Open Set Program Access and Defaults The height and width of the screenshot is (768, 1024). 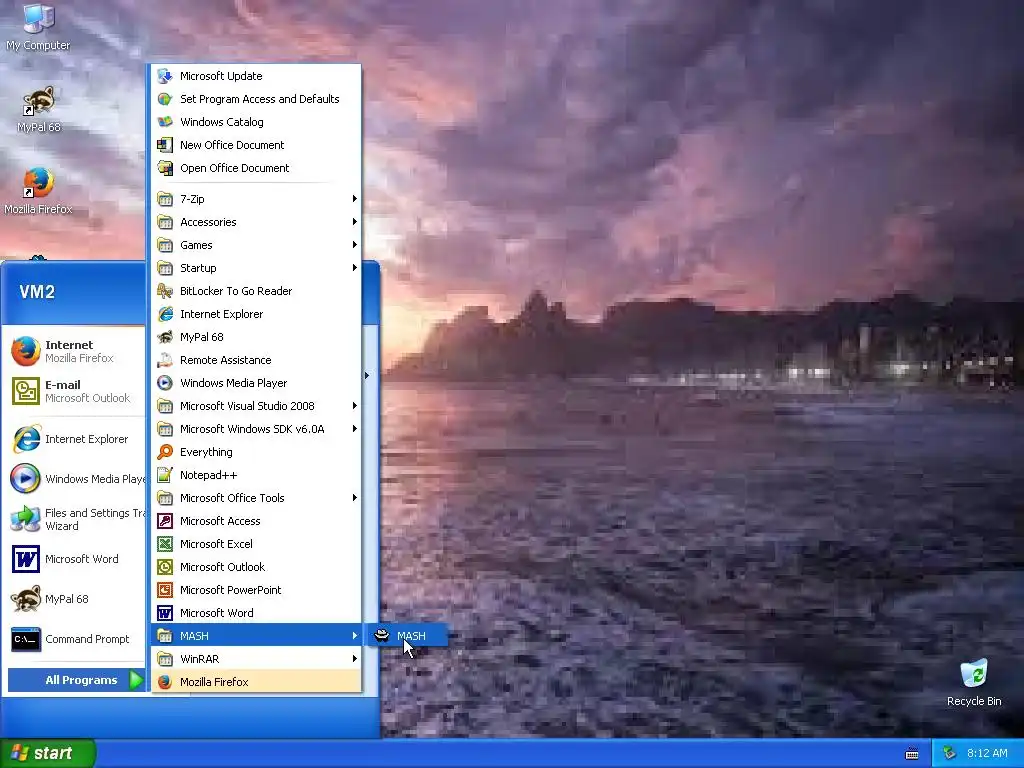[x=256, y=99]
